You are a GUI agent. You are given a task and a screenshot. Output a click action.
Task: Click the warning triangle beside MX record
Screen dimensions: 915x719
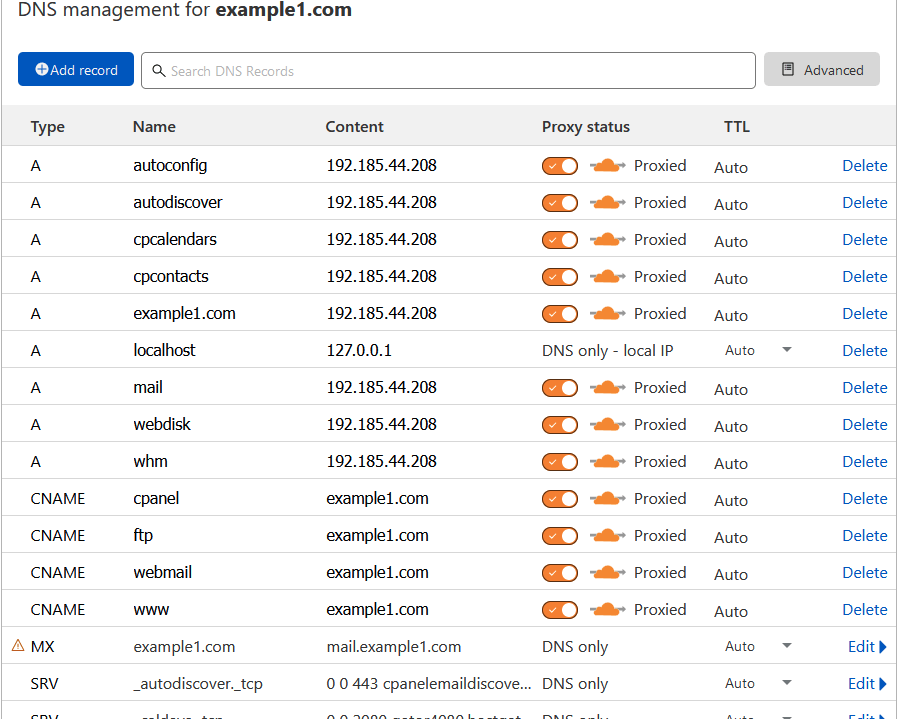pyautogui.click(x=17, y=646)
